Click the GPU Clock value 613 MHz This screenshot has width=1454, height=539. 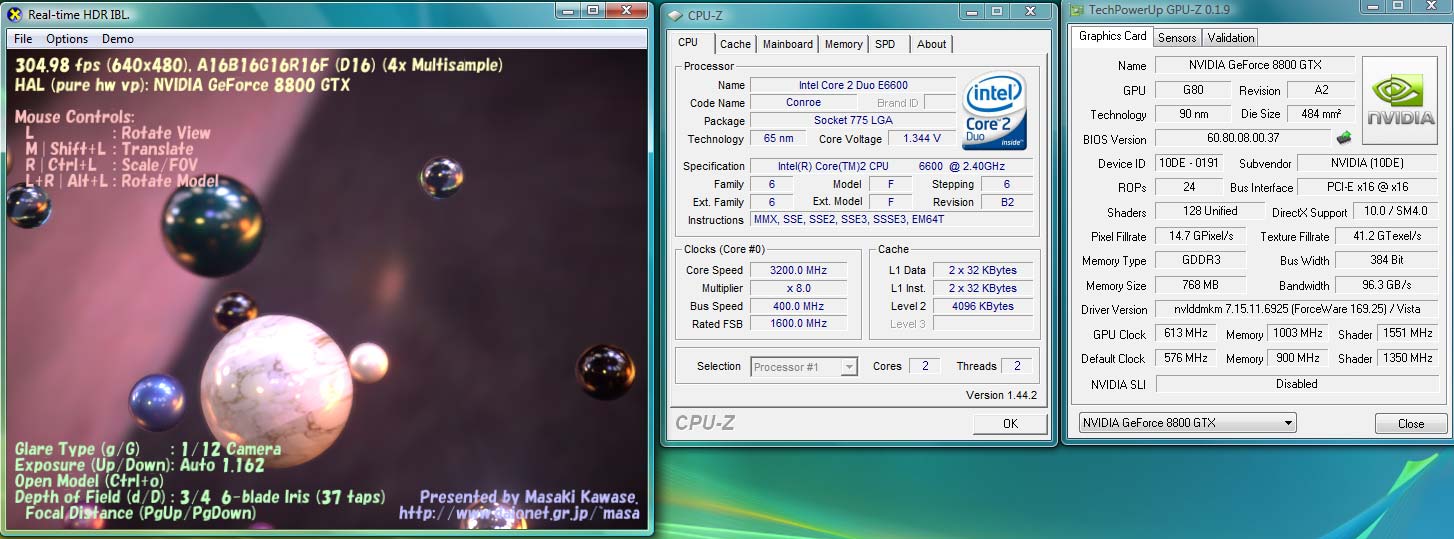[1188, 333]
